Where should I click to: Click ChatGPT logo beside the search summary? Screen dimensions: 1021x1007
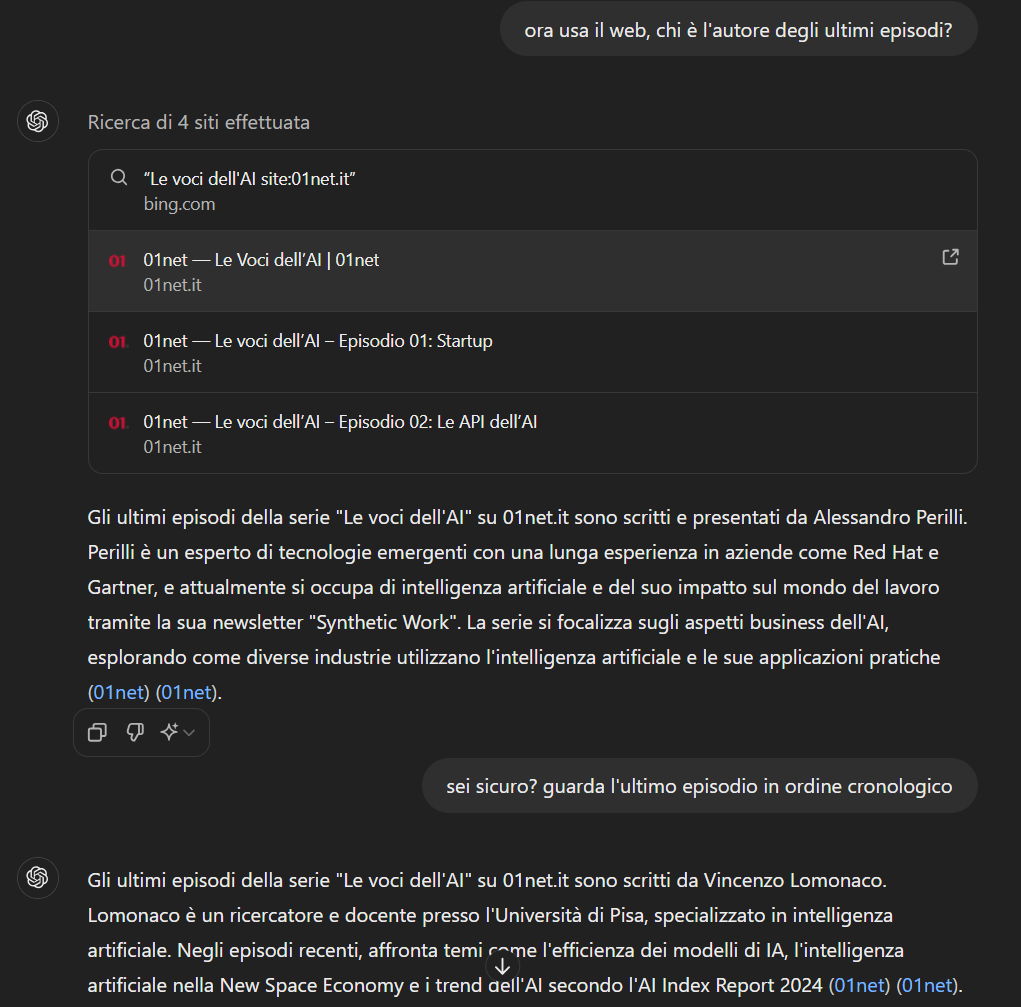[x=38, y=122]
